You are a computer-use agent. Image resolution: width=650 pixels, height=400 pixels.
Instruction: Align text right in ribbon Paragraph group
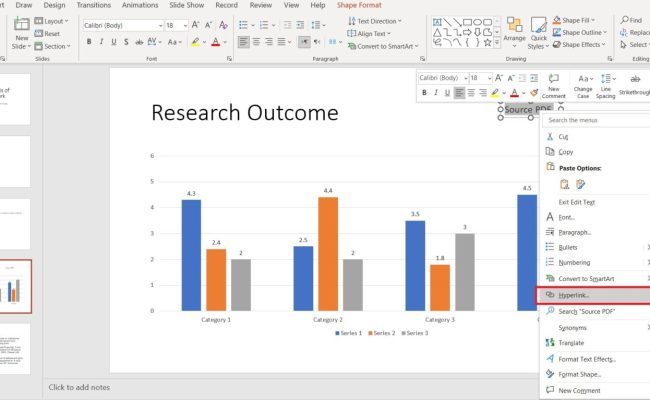click(x=269, y=42)
